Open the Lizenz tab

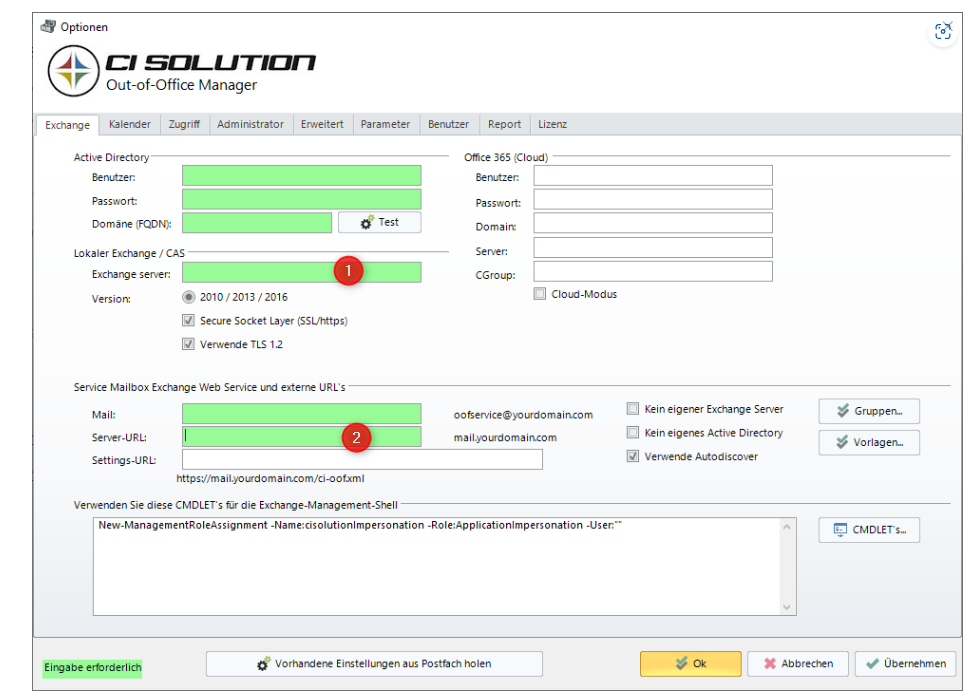point(552,124)
